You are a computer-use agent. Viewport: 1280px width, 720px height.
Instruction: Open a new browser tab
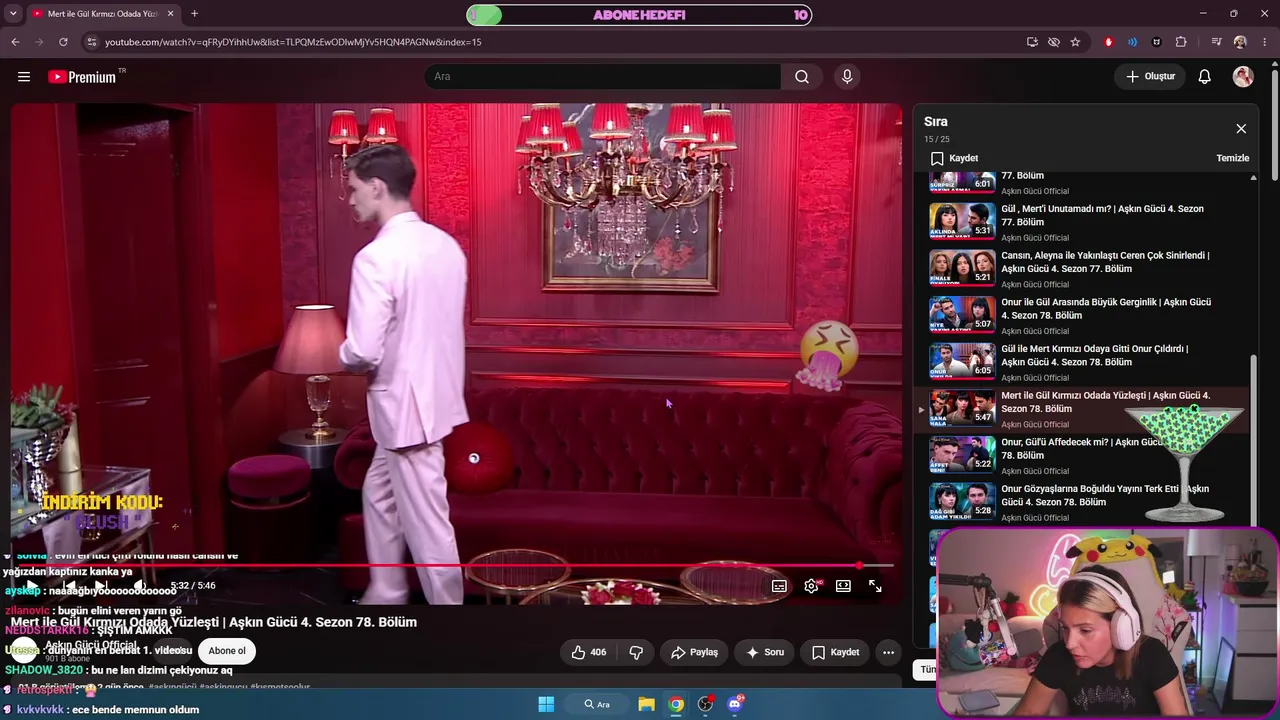pyautogui.click(x=194, y=14)
